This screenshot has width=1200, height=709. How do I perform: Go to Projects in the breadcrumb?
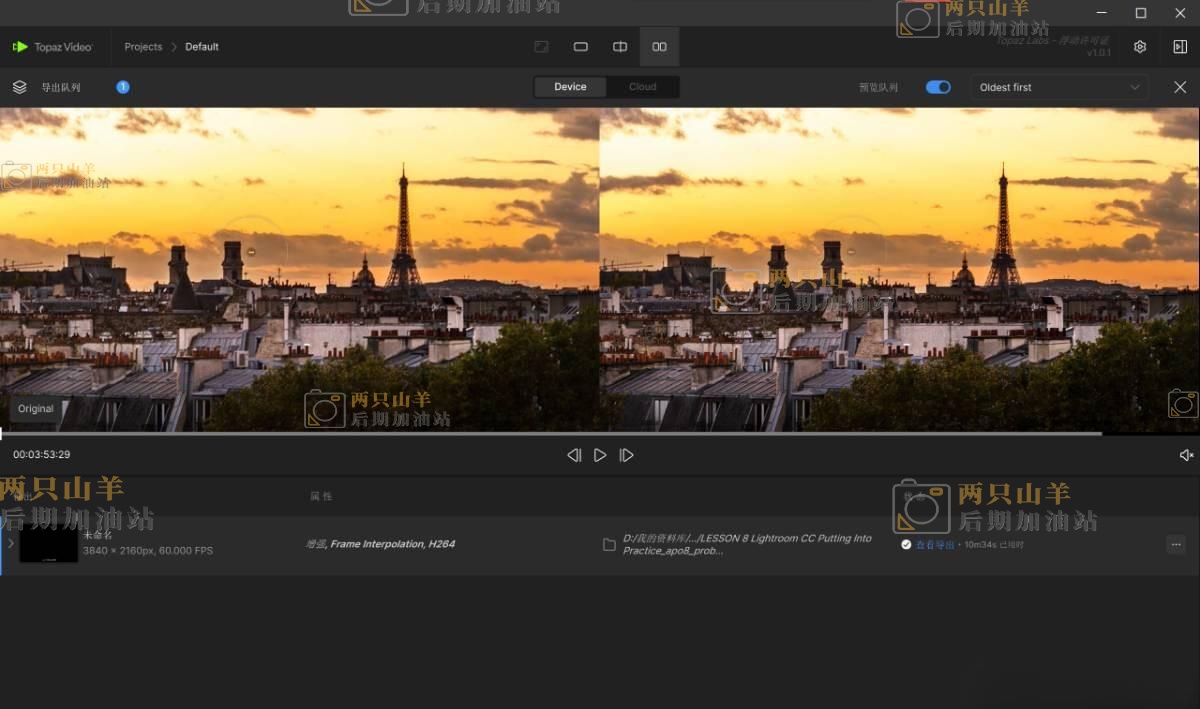[143, 47]
